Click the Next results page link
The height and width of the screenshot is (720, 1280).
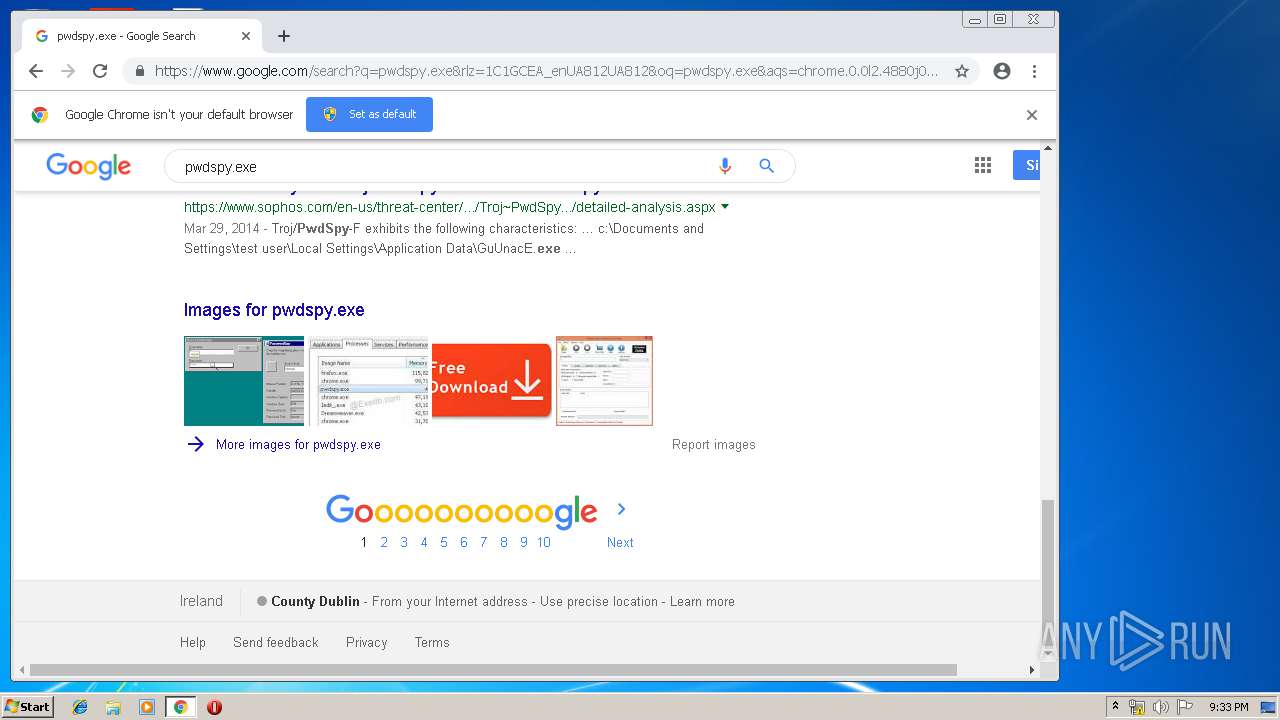pos(620,542)
